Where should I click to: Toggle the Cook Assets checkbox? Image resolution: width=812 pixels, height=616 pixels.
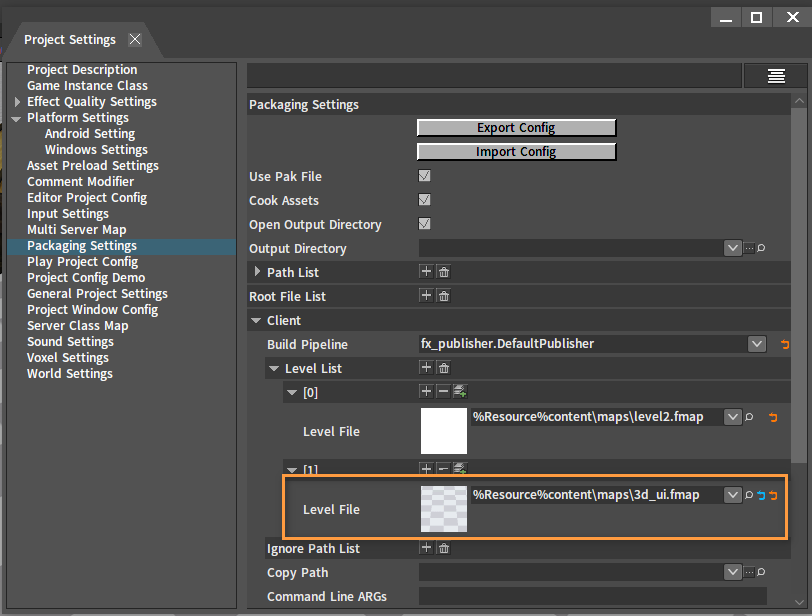click(424, 200)
